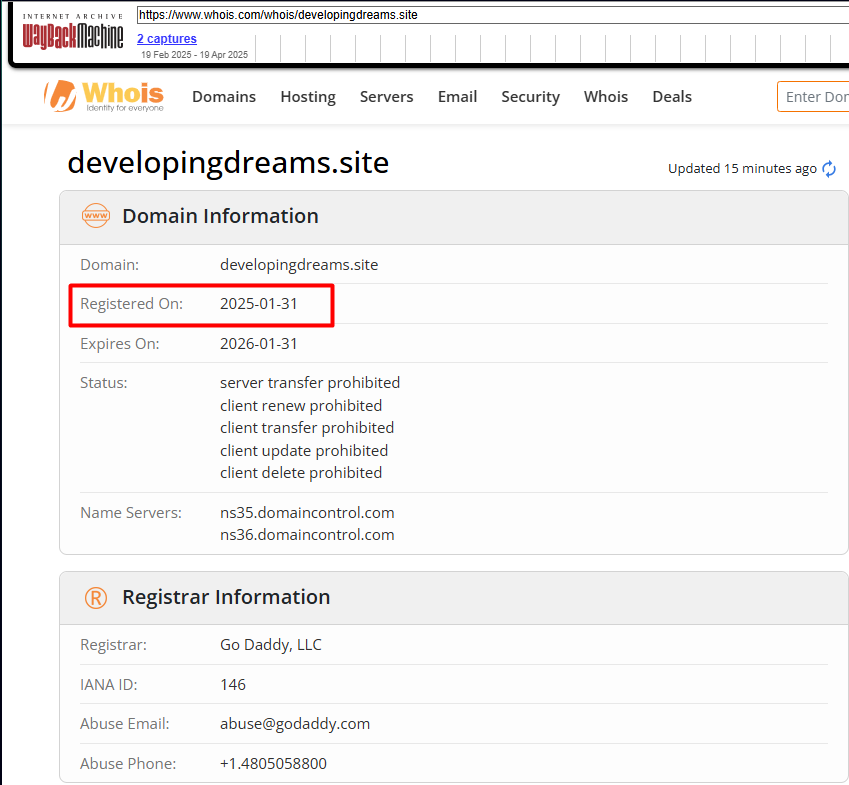Click the status client transfer prohibited
The height and width of the screenshot is (785, 849).
point(307,428)
